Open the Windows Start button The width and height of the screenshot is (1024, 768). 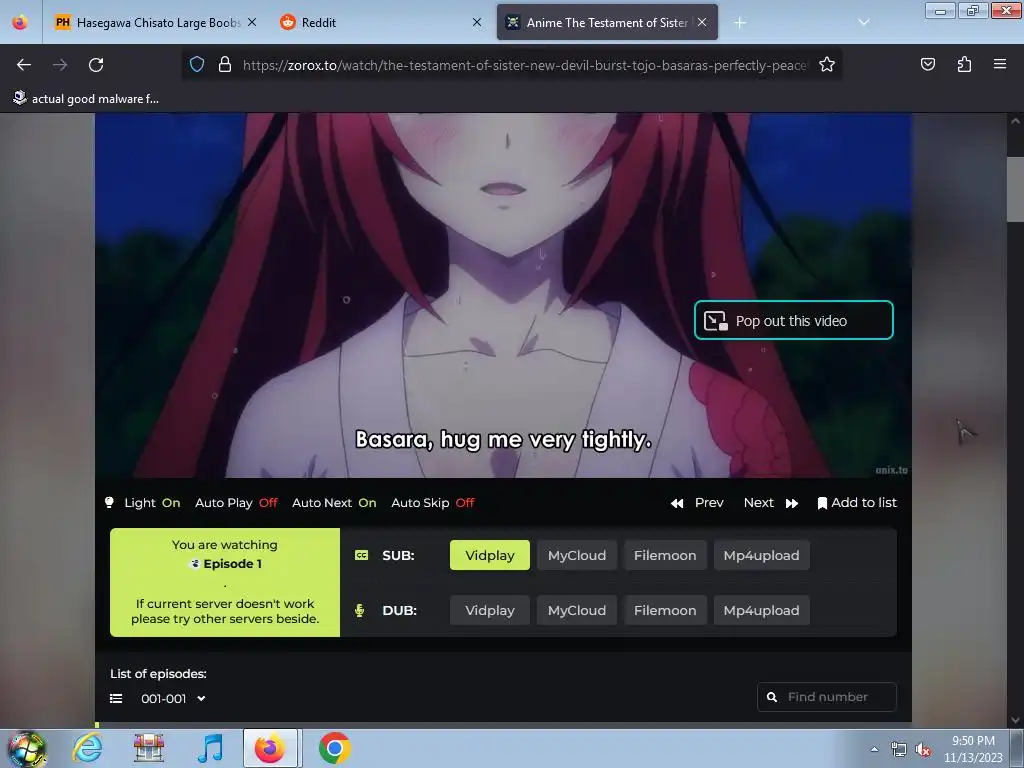(x=27, y=748)
